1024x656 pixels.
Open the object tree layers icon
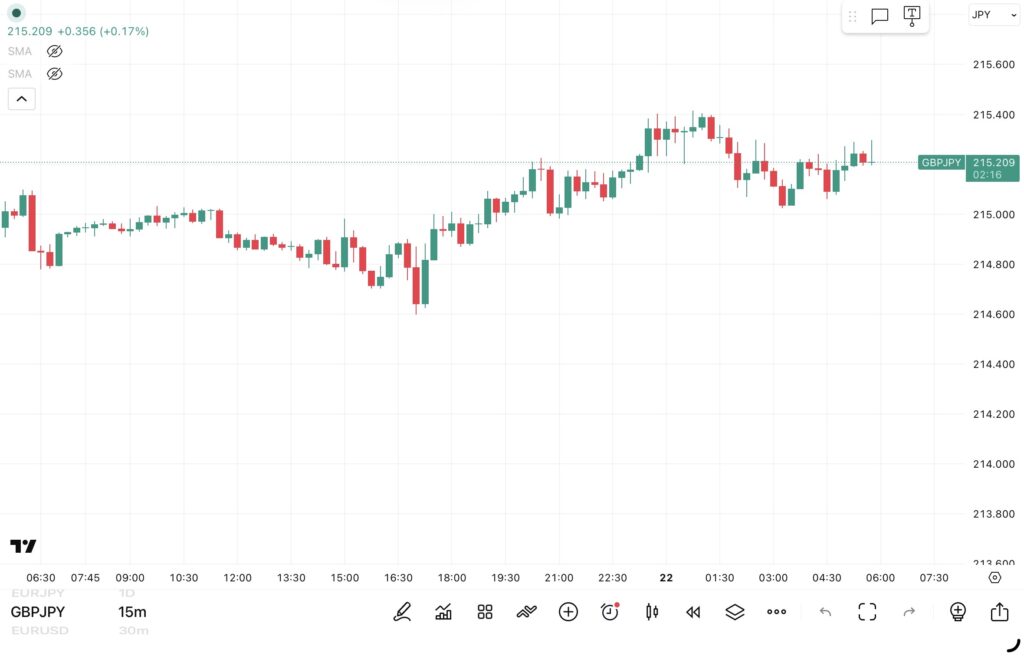click(x=735, y=612)
